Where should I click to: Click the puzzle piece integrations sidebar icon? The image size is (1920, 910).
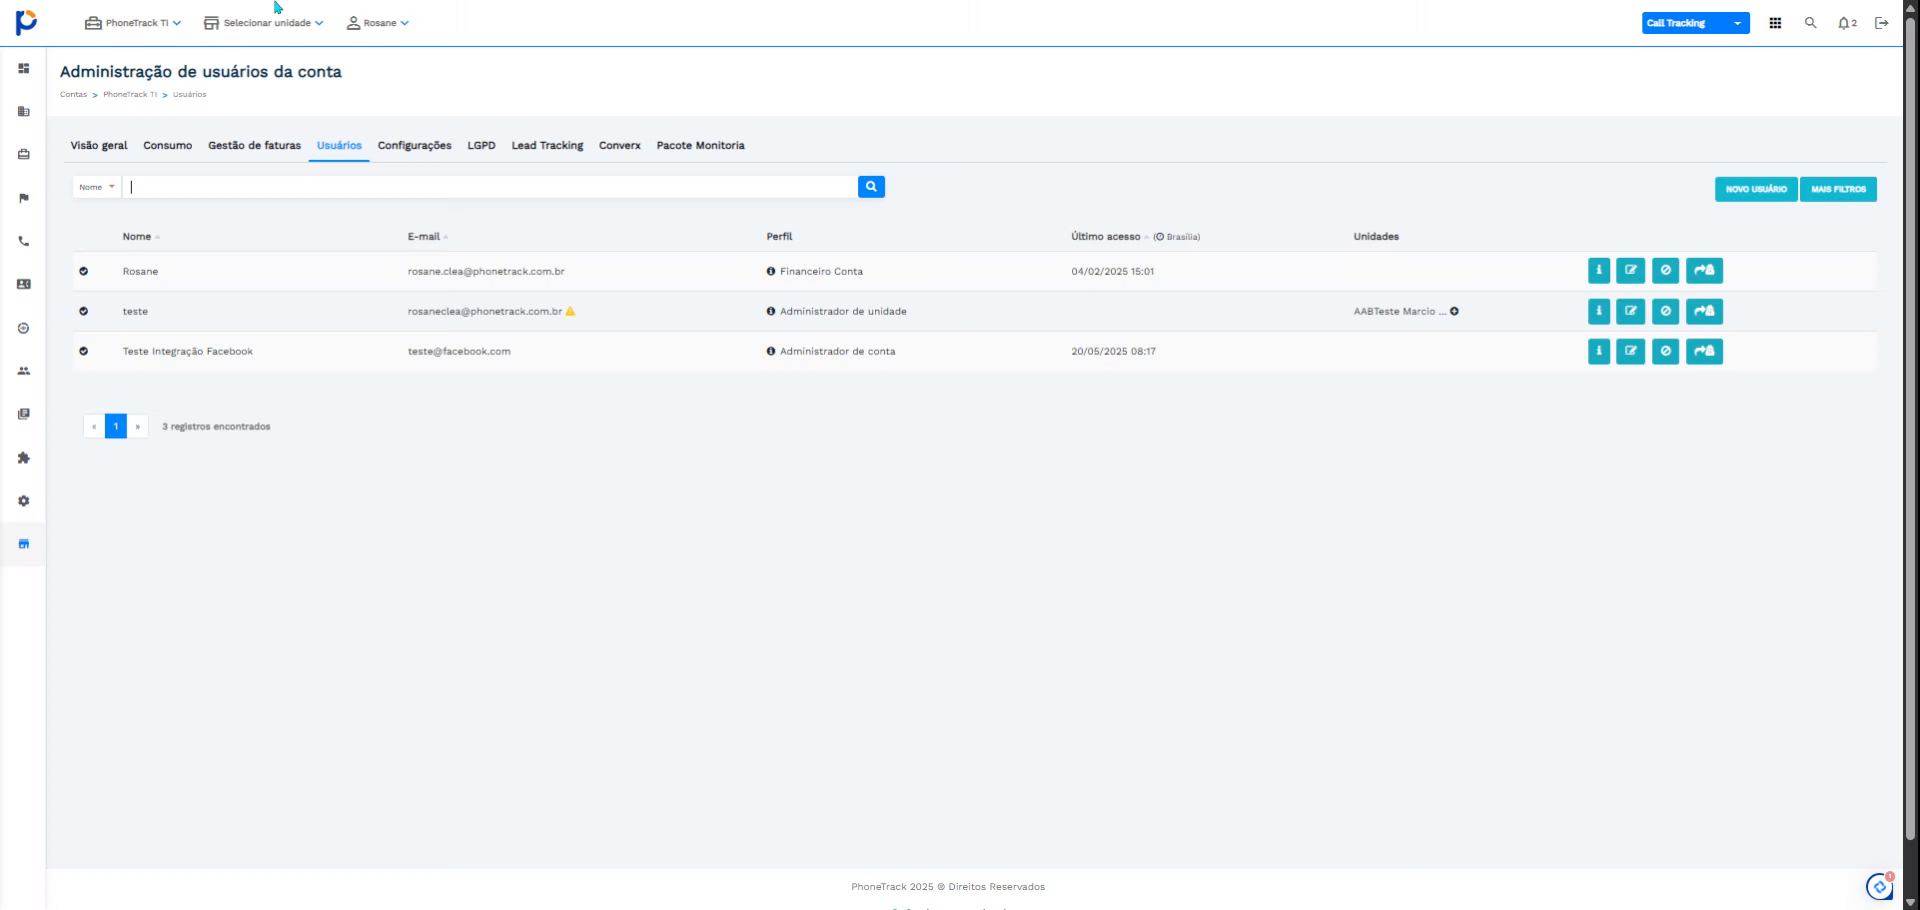[x=24, y=458]
